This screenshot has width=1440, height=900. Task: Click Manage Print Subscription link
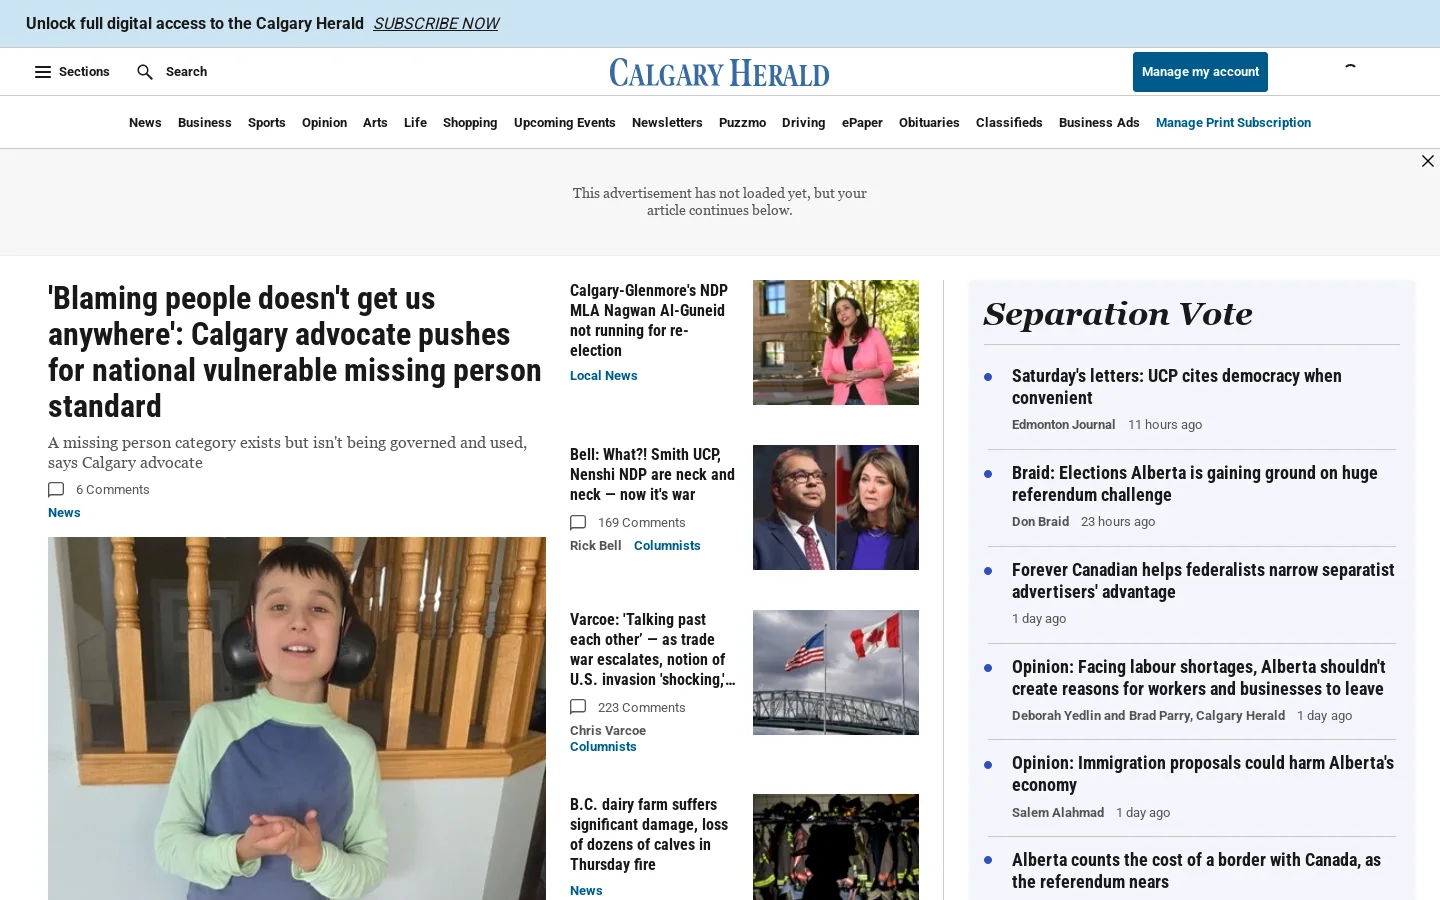(x=1233, y=123)
